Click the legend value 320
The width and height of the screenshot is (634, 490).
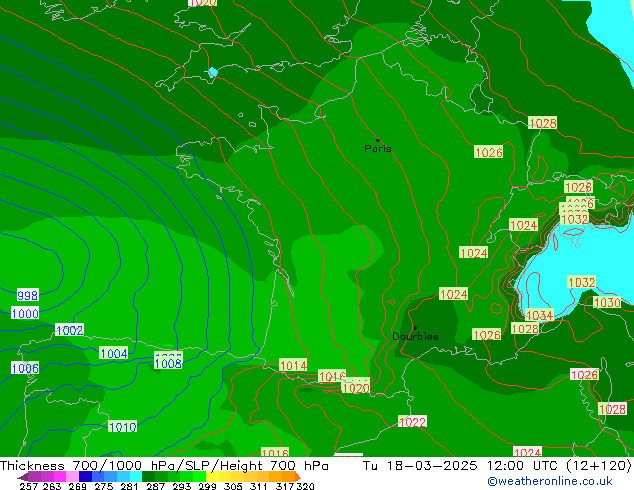tap(306, 486)
